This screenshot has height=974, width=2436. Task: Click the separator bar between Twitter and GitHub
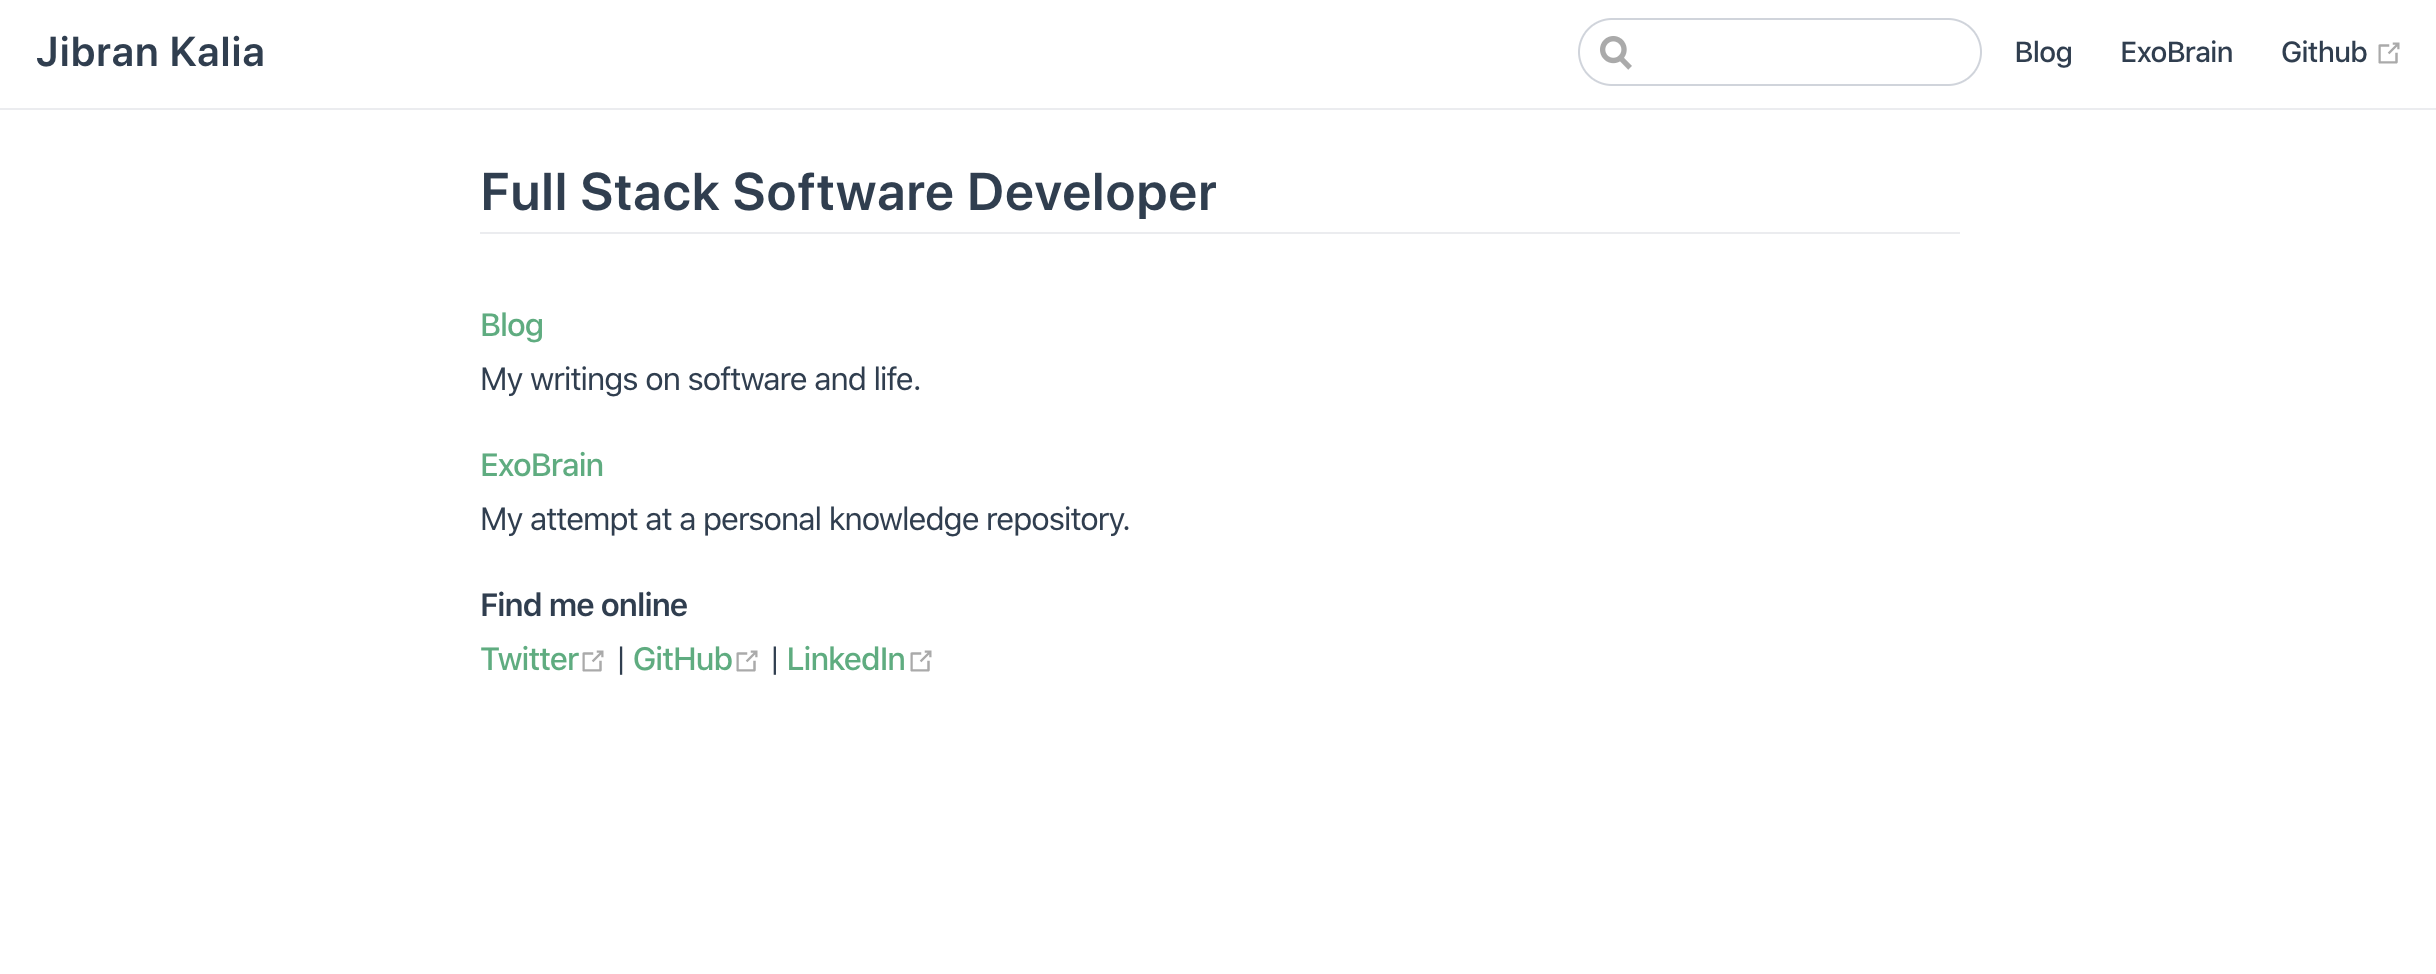click(620, 660)
